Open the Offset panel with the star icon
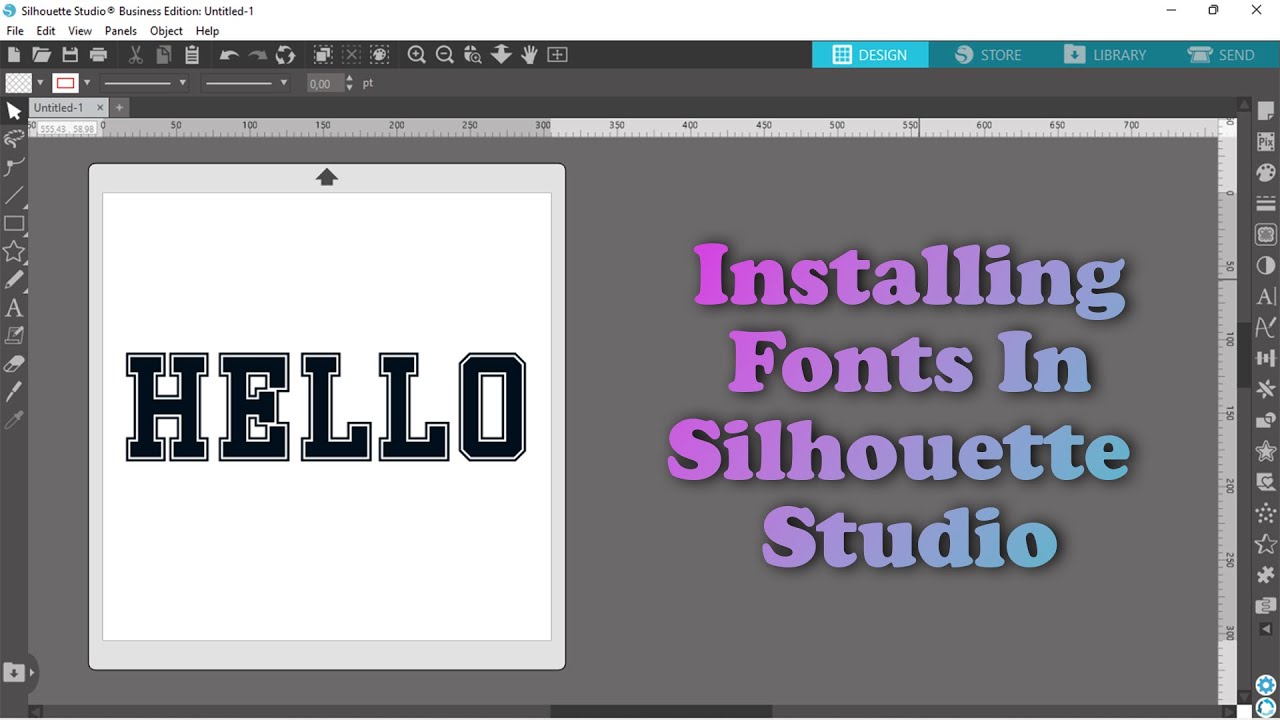 pyautogui.click(x=1266, y=451)
